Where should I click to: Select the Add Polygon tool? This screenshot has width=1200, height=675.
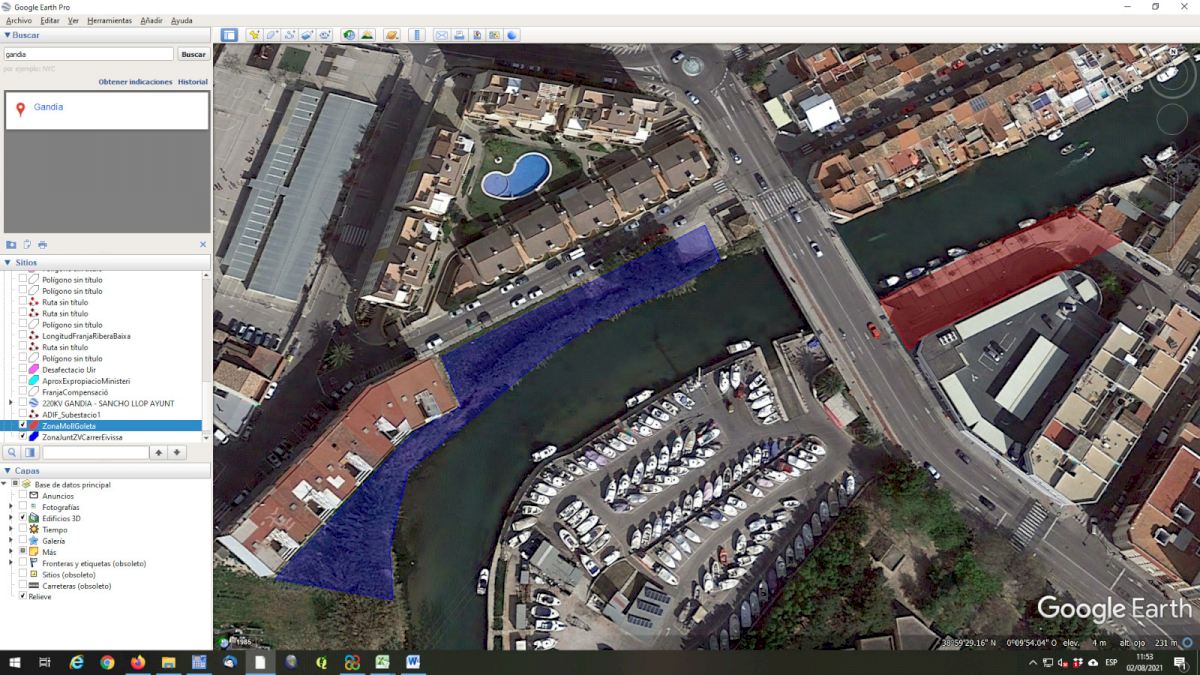pos(271,35)
